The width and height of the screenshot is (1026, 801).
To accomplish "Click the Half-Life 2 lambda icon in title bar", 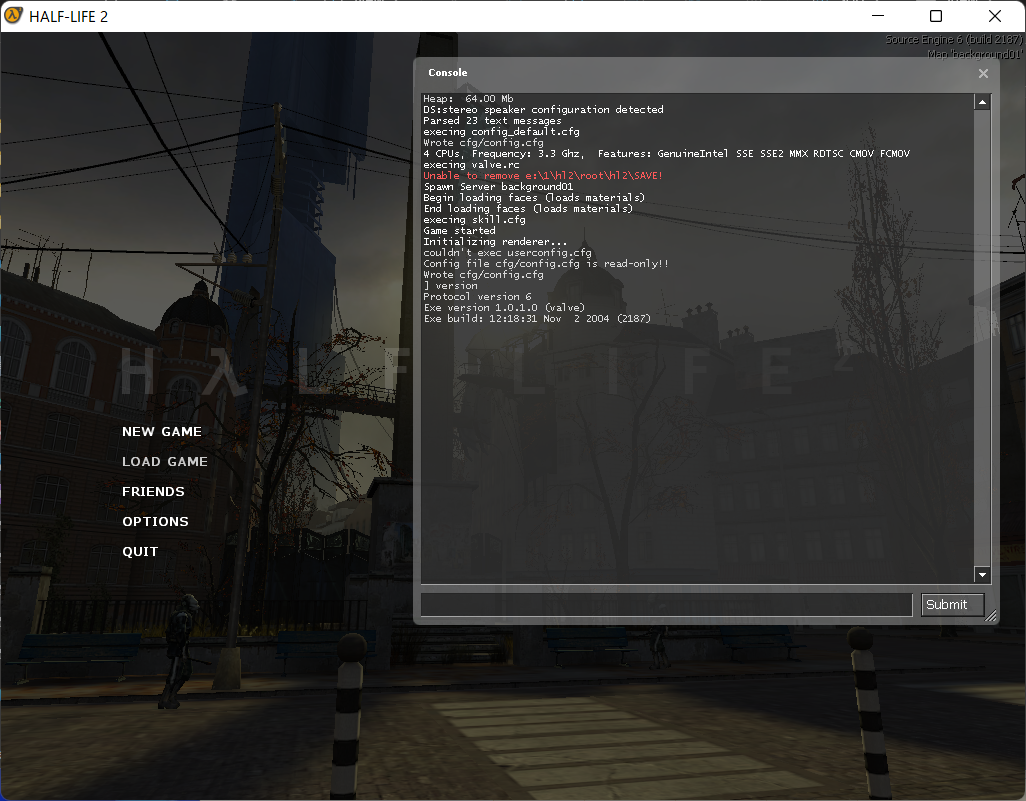I will pyautogui.click(x=15, y=16).
